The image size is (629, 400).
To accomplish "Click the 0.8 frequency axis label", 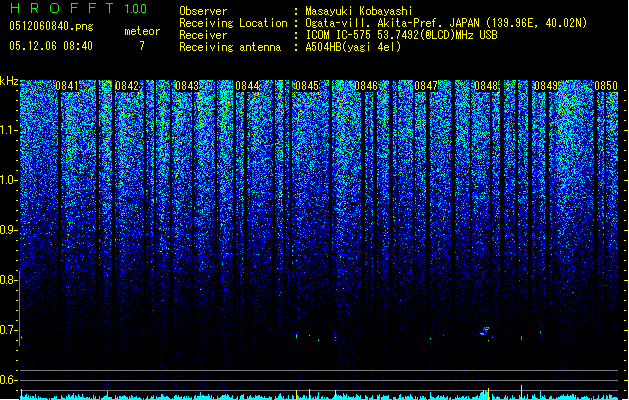I will (x=8, y=280).
